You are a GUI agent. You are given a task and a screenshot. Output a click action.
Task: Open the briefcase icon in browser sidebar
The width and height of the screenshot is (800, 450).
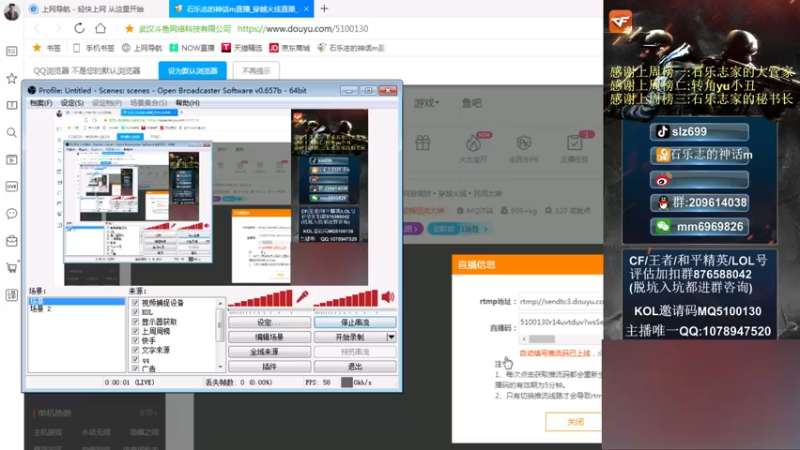click(12, 241)
